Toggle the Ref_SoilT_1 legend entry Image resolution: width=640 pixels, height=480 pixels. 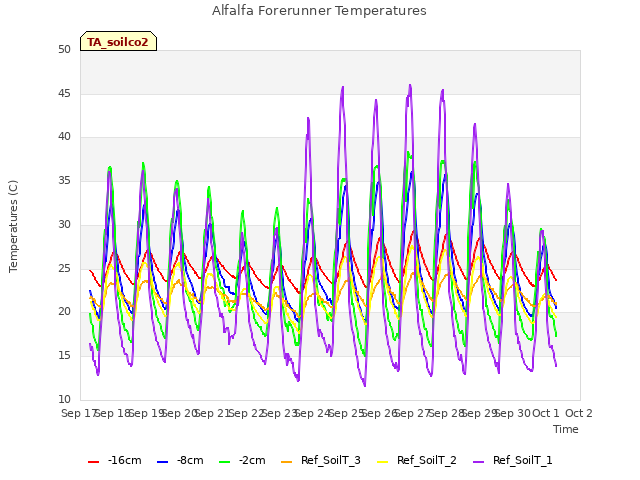[513, 460]
